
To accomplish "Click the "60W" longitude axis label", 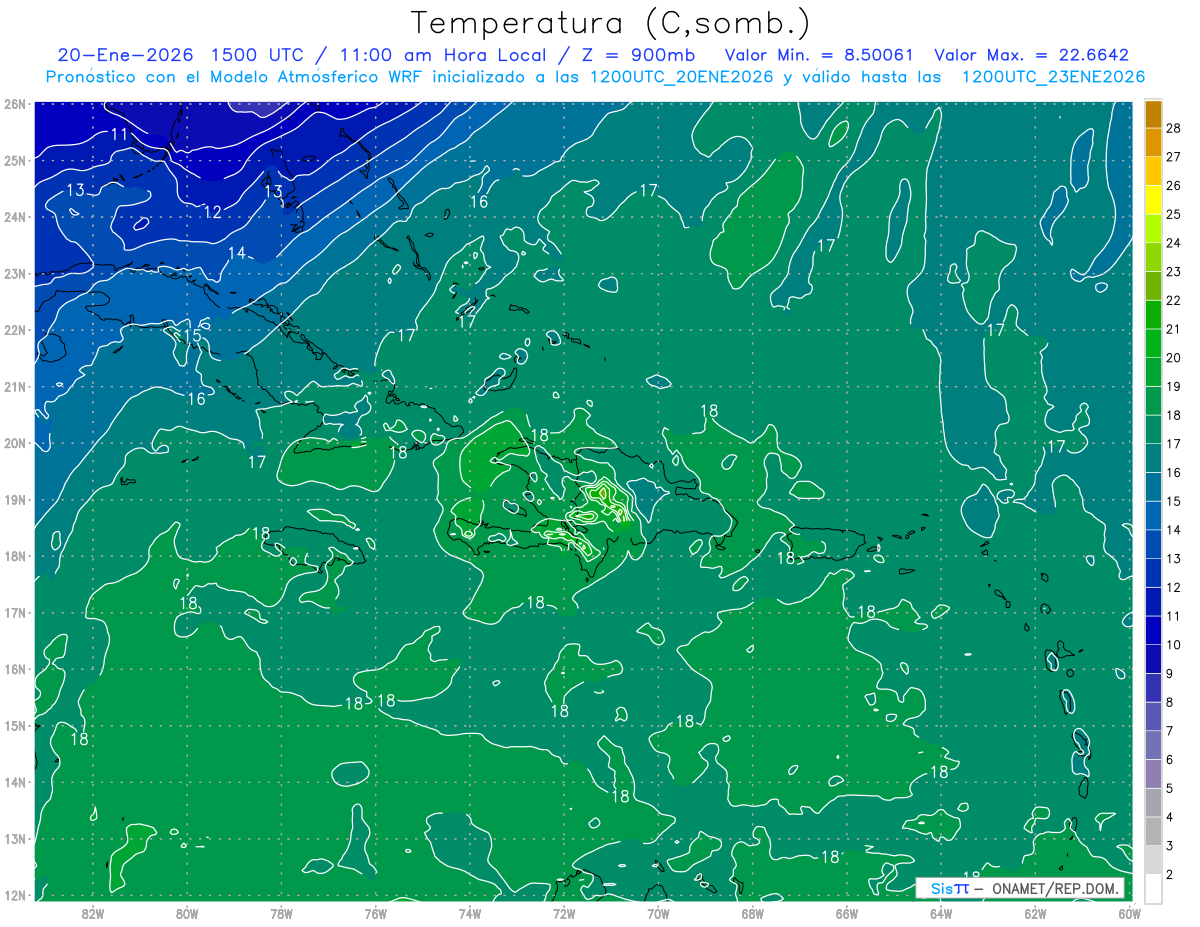I will click(1129, 912).
